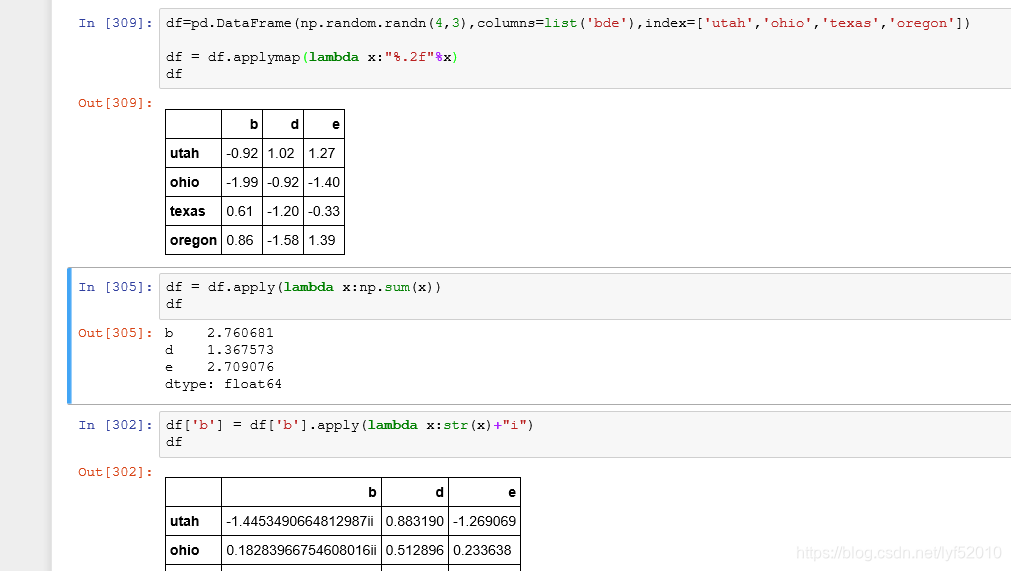Click cell value -1.58 in oregon row
The image size is (1011, 571).
click(283, 240)
